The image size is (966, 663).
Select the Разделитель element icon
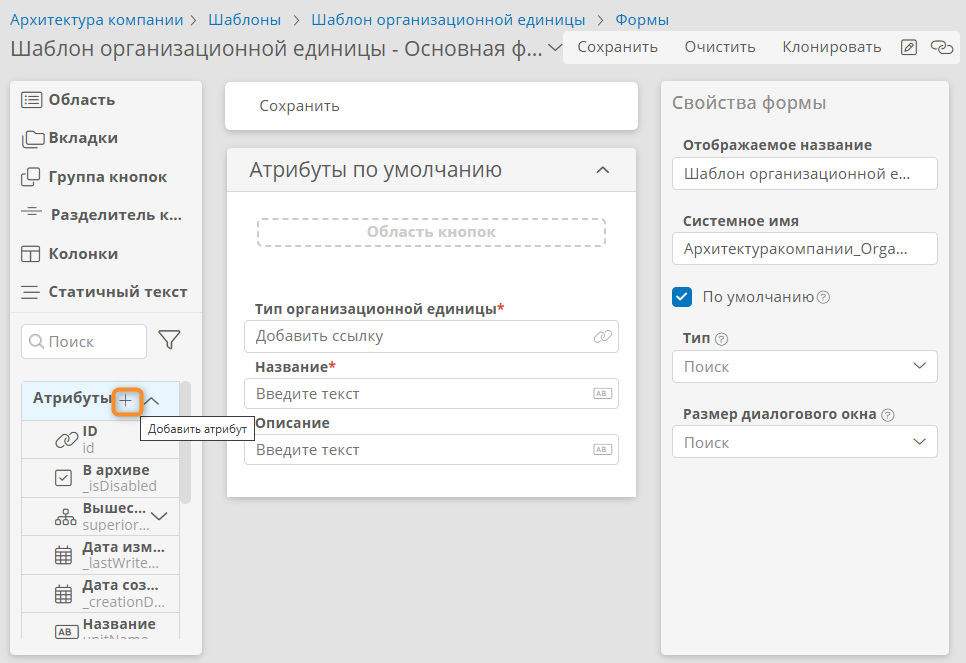(x=31, y=213)
